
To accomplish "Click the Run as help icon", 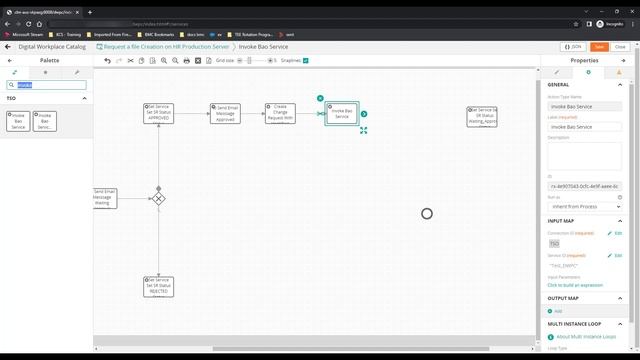I will [x=620, y=197].
